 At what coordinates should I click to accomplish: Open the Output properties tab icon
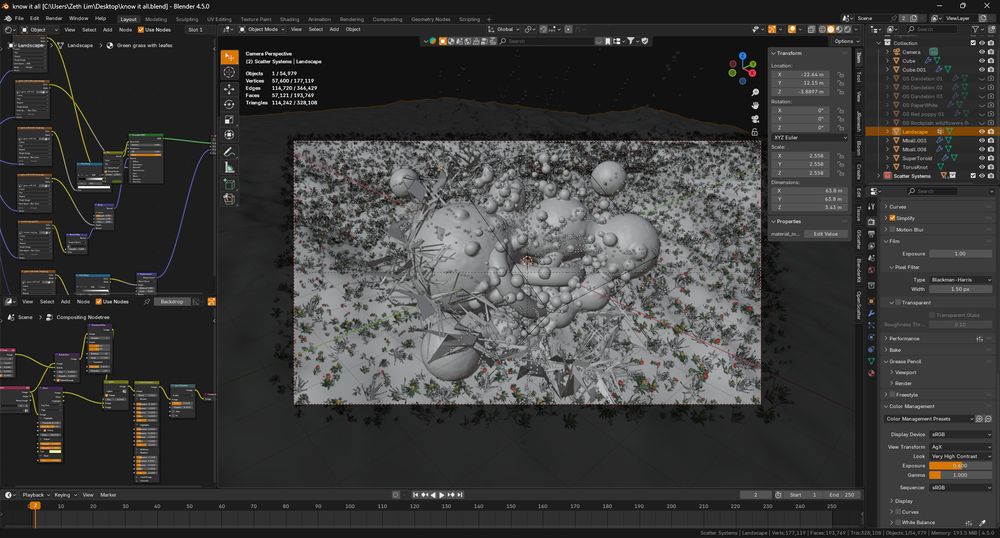[x=871, y=234]
